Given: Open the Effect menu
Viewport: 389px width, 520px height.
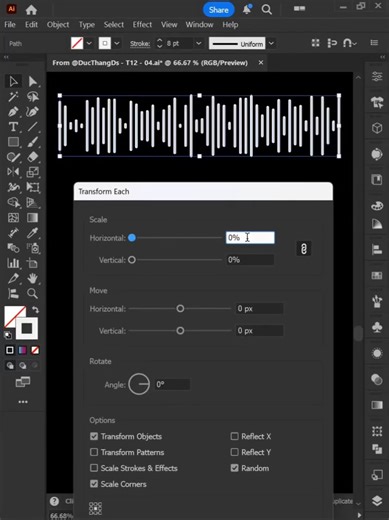Looking at the screenshot, I should (x=142, y=25).
